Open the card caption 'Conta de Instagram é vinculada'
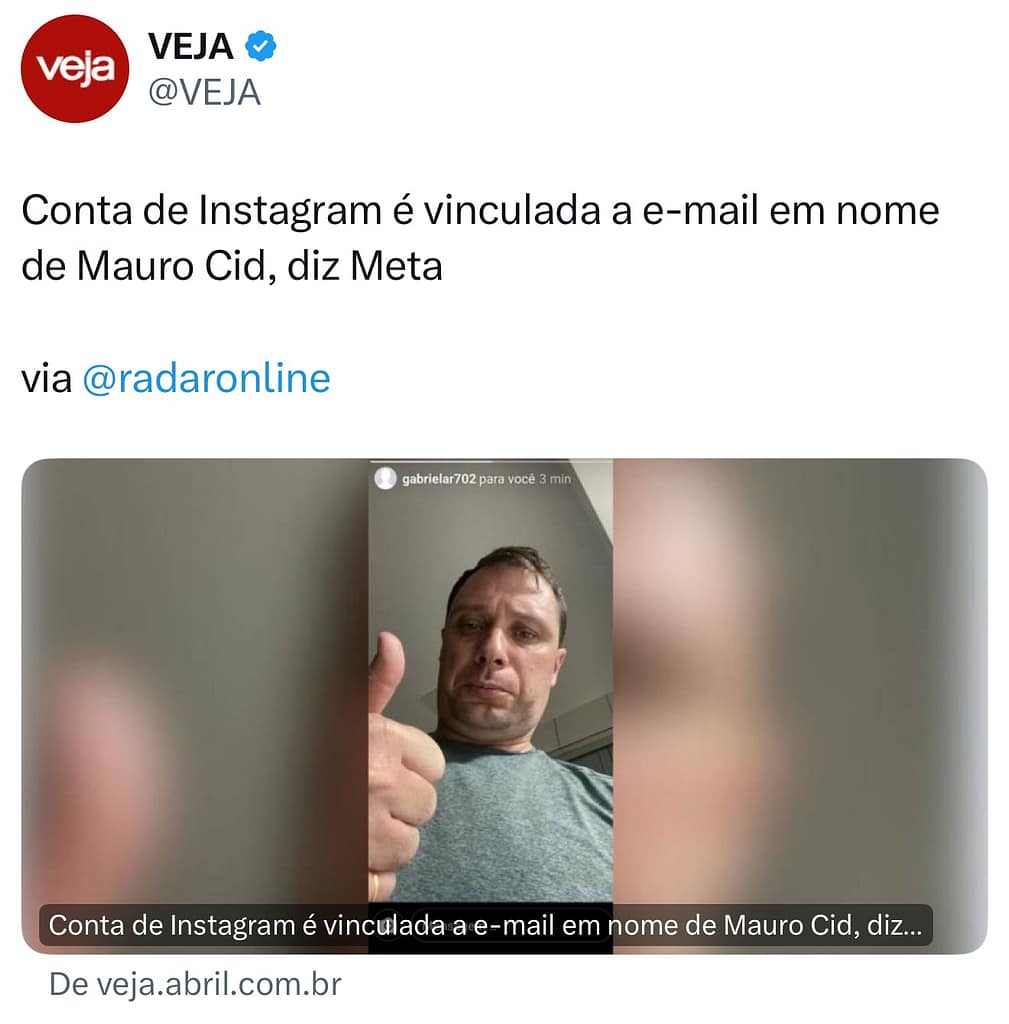The image size is (1009, 1024). click(485, 925)
